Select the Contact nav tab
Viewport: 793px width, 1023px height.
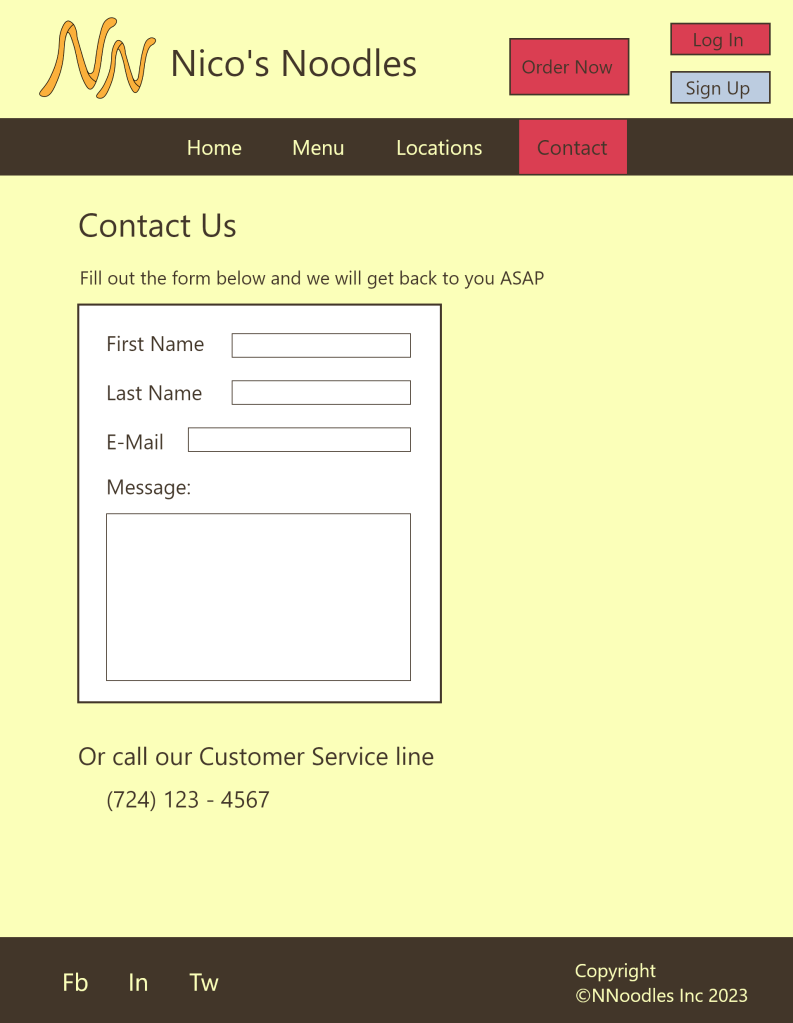(x=572, y=148)
